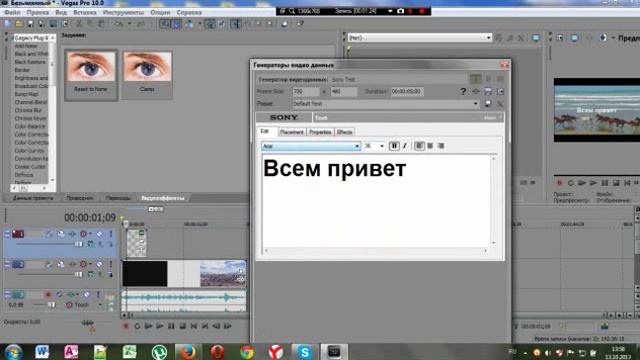Screen dimensions: 640x360
Task: Switch to the Placement tab
Action: pos(291,132)
